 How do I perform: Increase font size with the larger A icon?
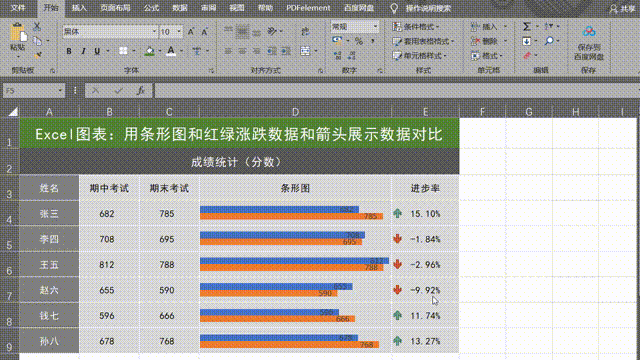(x=191, y=32)
